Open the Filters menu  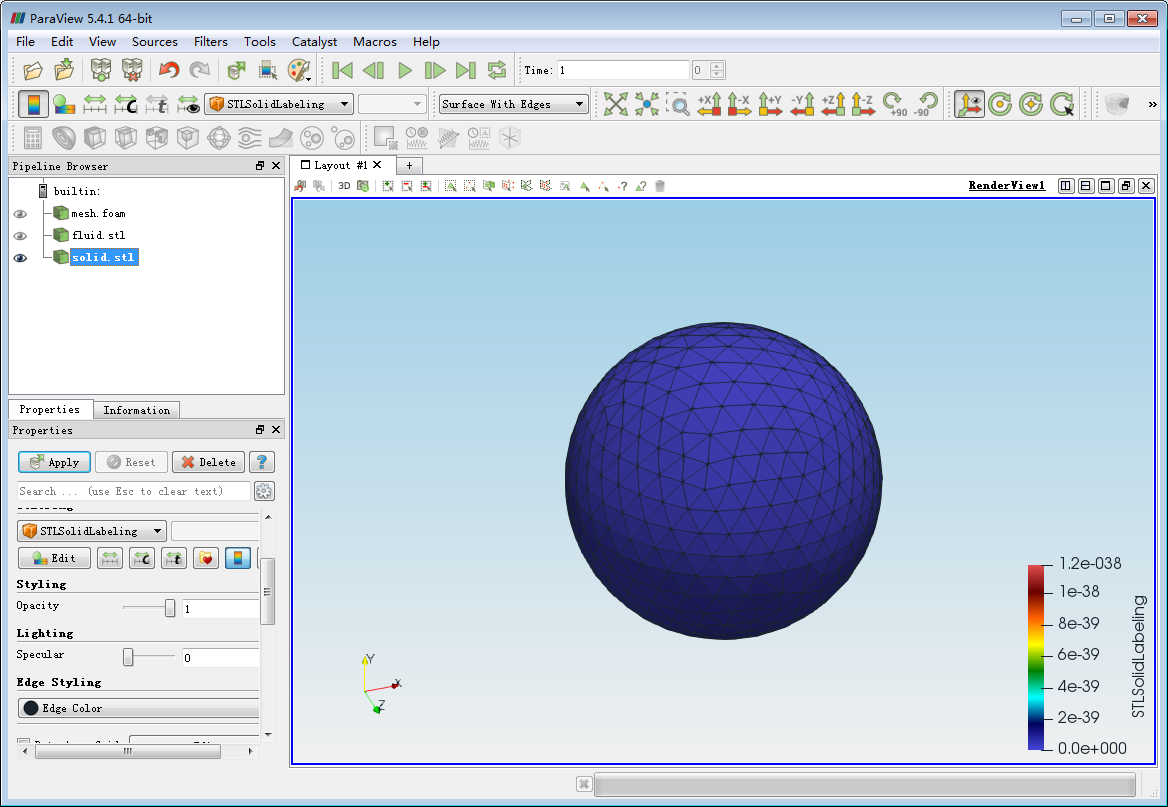coord(210,42)
